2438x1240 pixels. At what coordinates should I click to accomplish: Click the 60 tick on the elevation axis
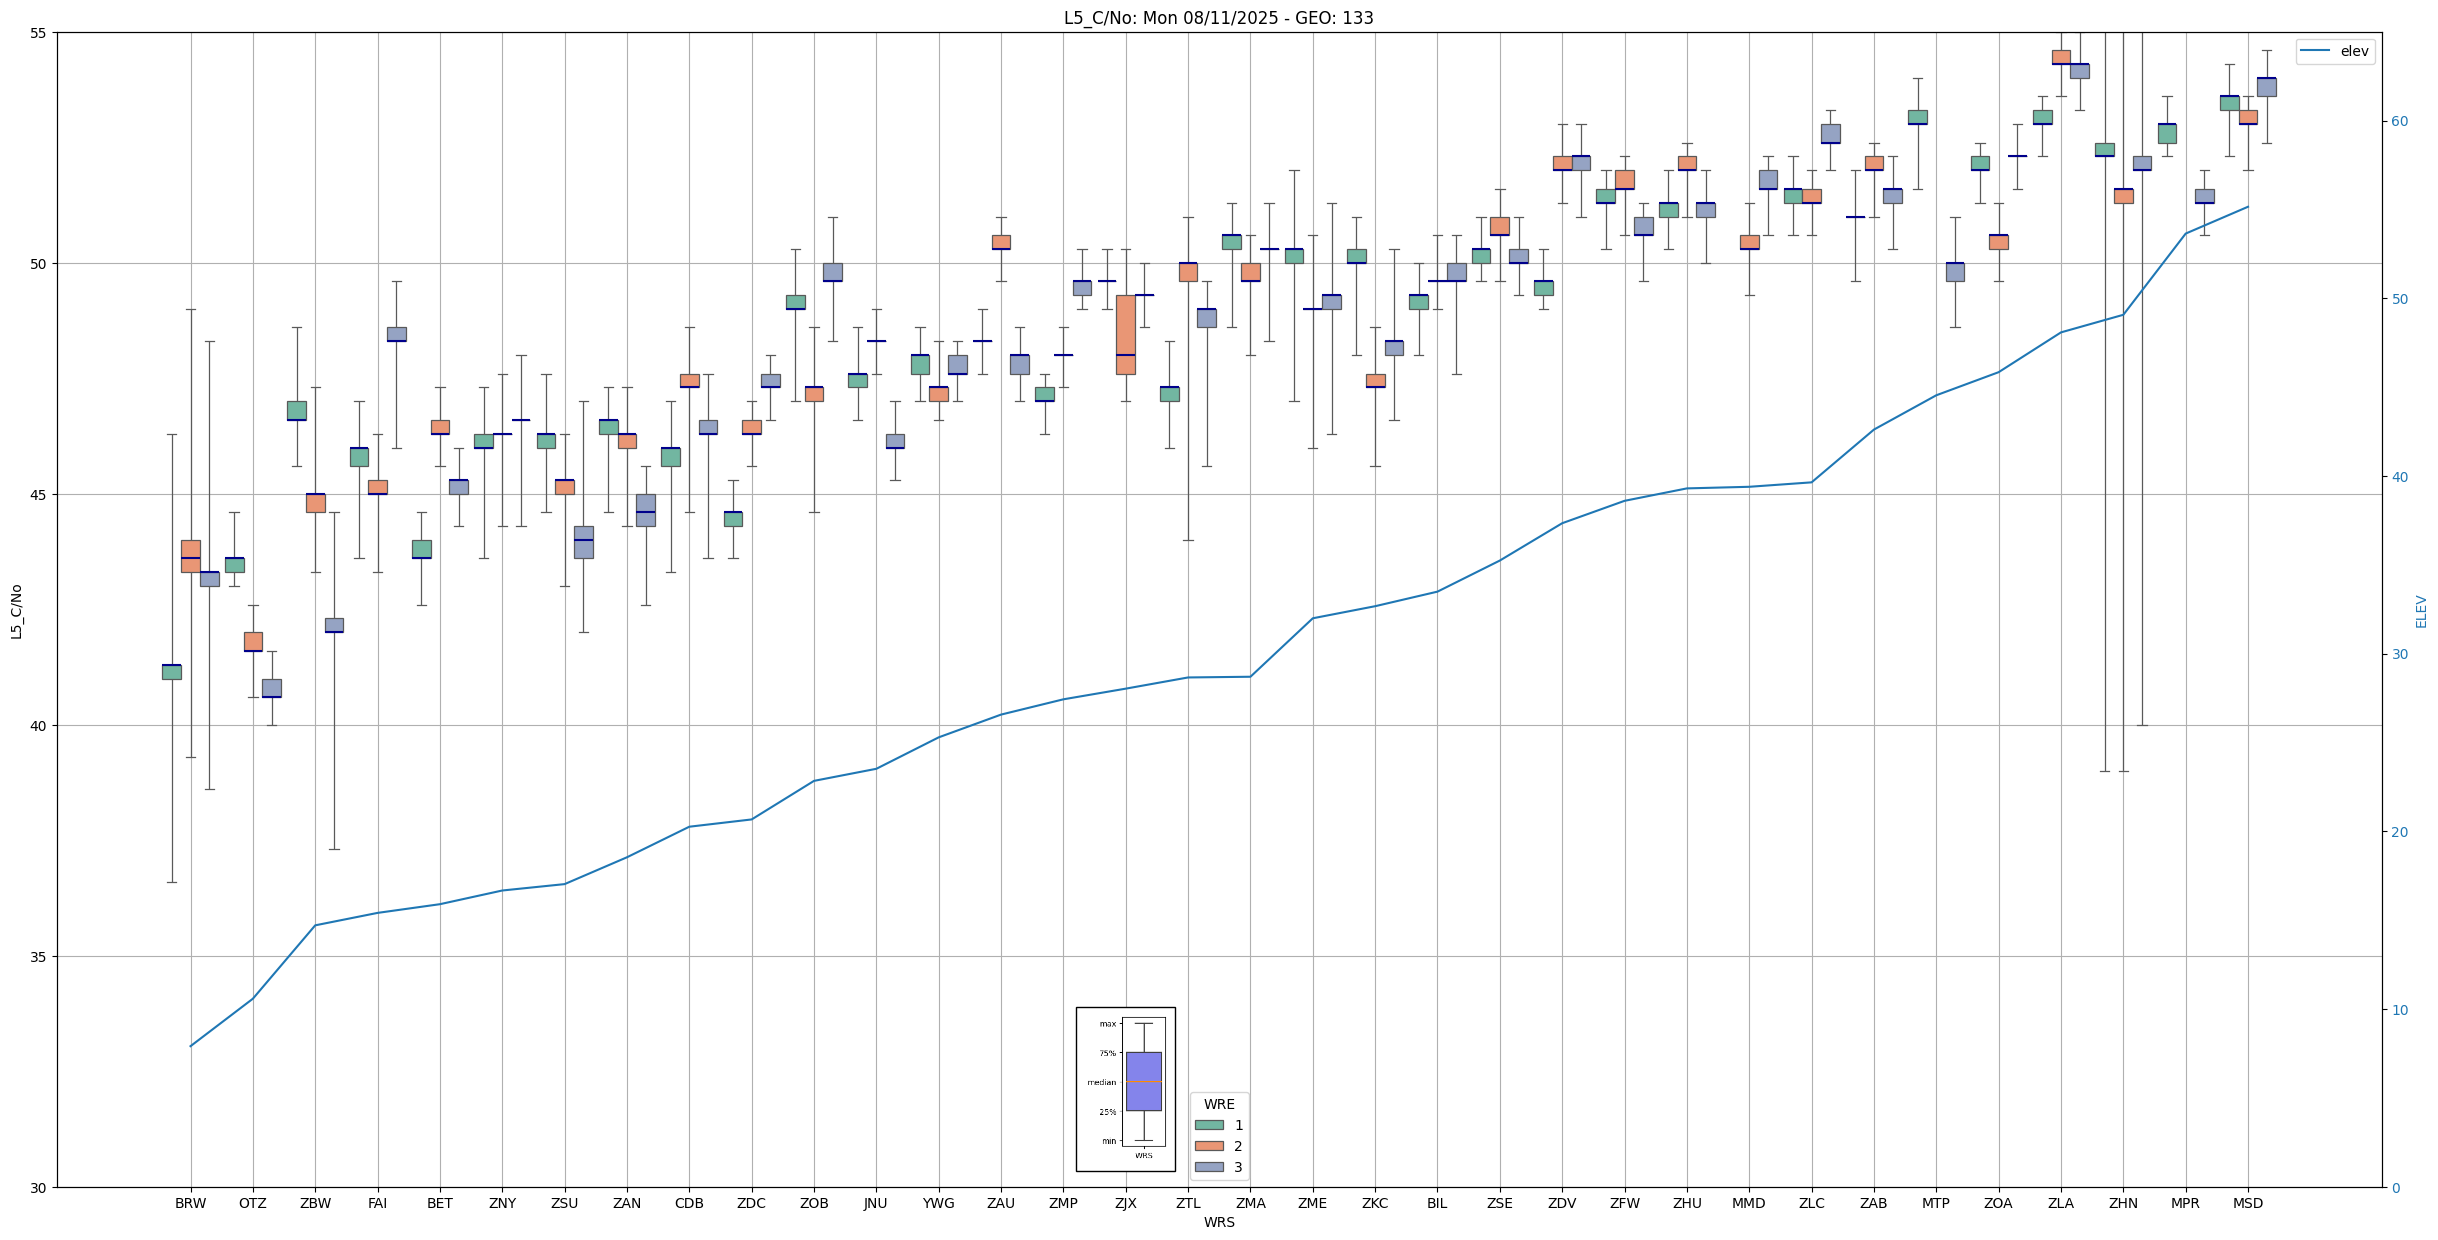2399,122
